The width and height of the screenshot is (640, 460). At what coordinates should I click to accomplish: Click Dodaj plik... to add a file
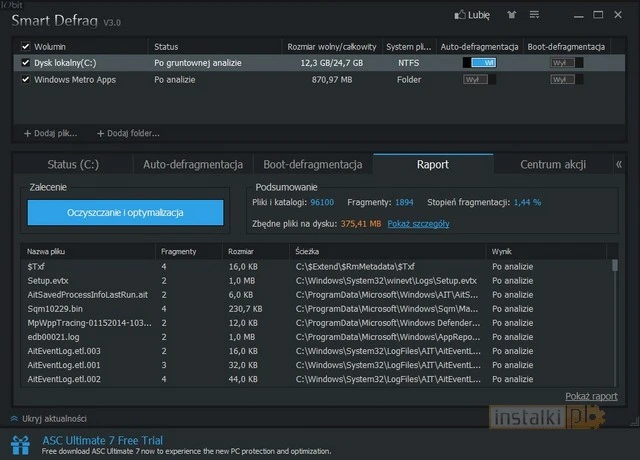51,133
